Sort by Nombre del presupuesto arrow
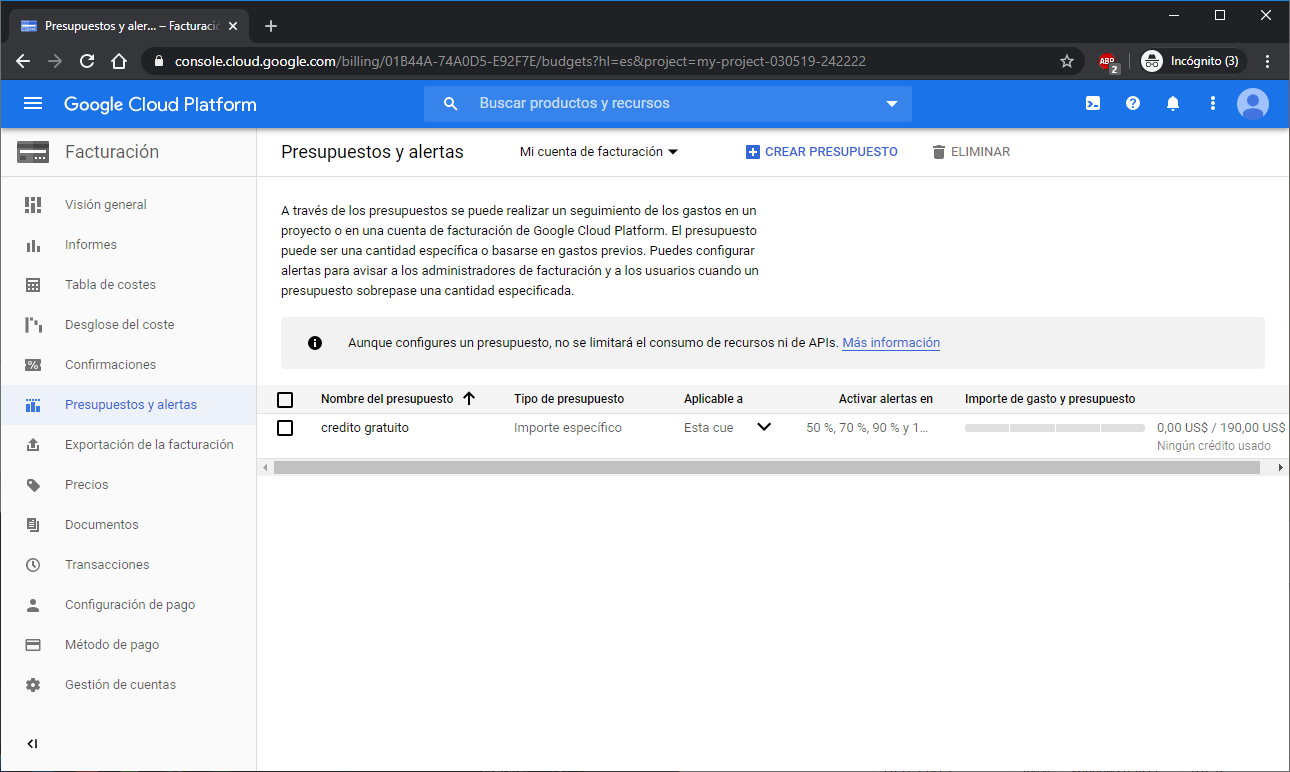The image size is (1290, 772). pyautogui.click(x=469, y=399)
